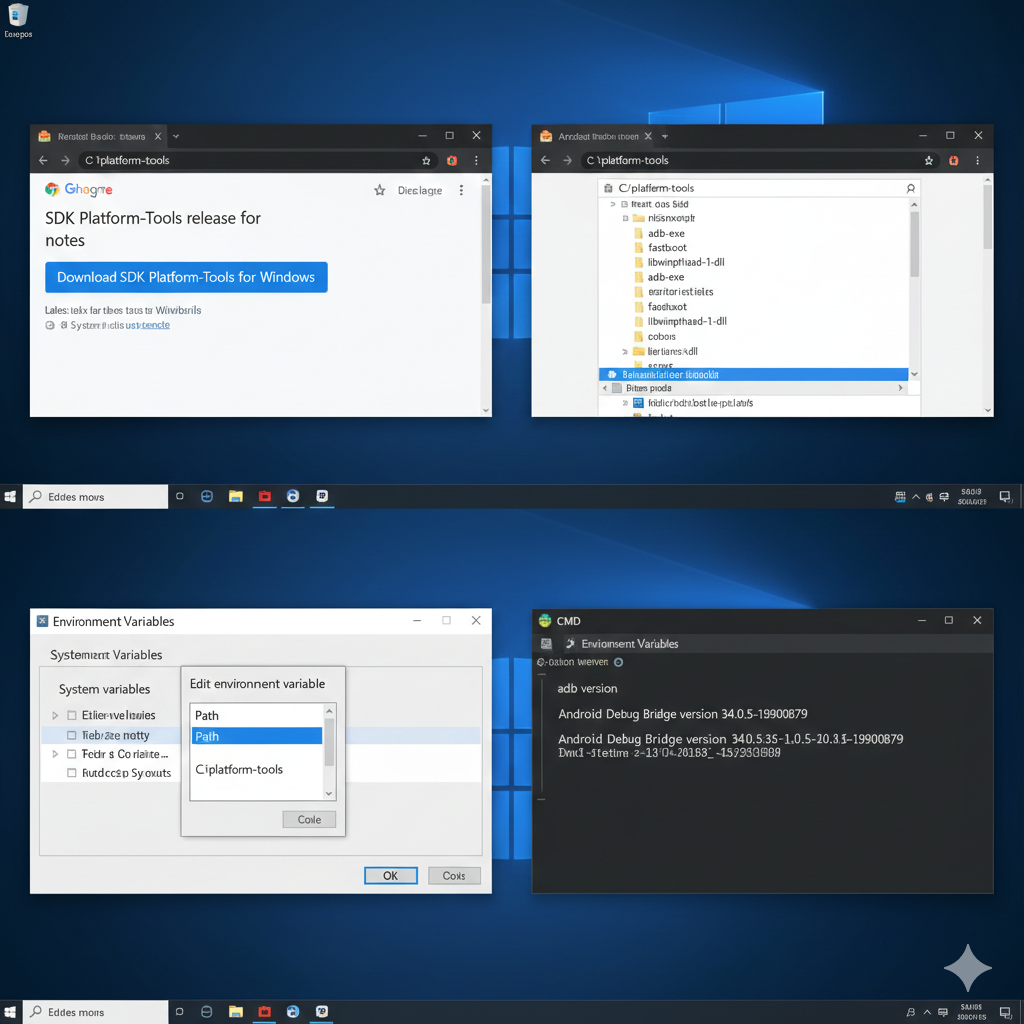Expand the Fedr s Co riaite row
The image size is (1024, 1024).
(x=55, y=754)
